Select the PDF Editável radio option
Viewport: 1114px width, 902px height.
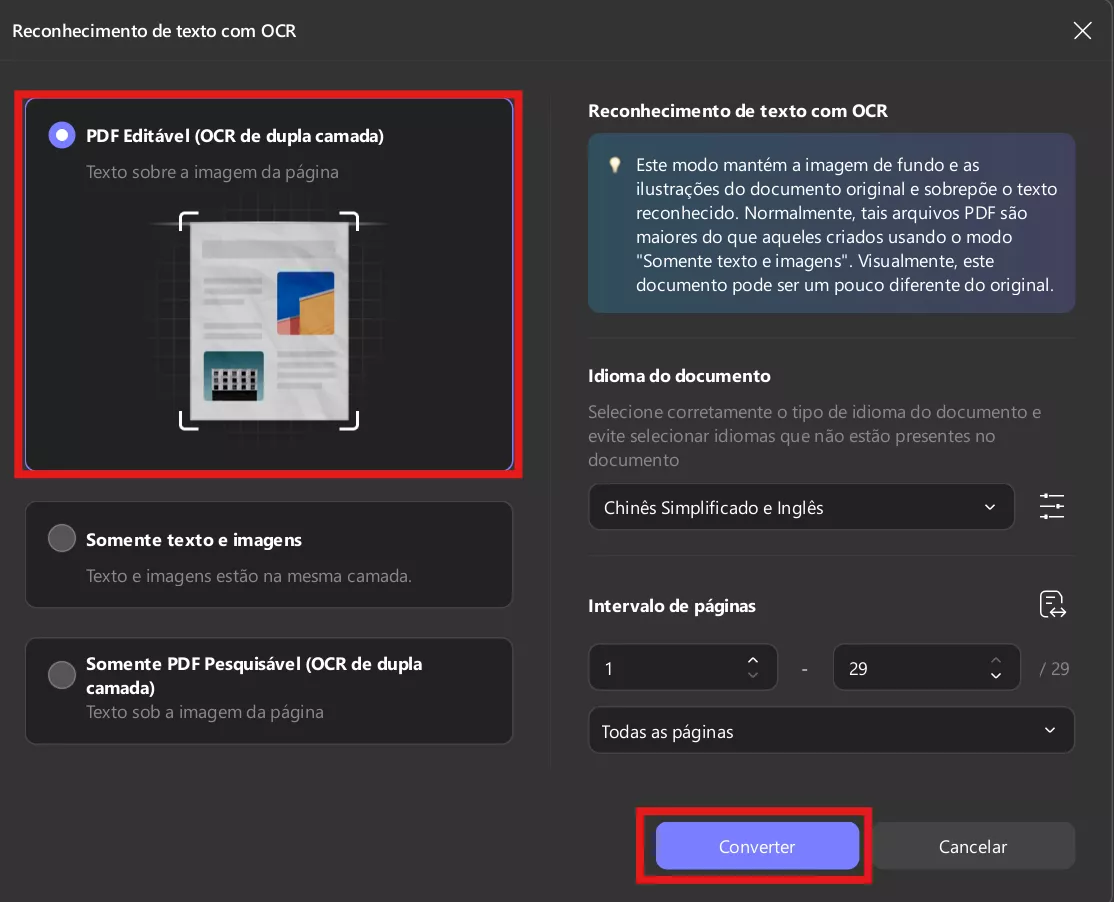(x=61, y=134)
